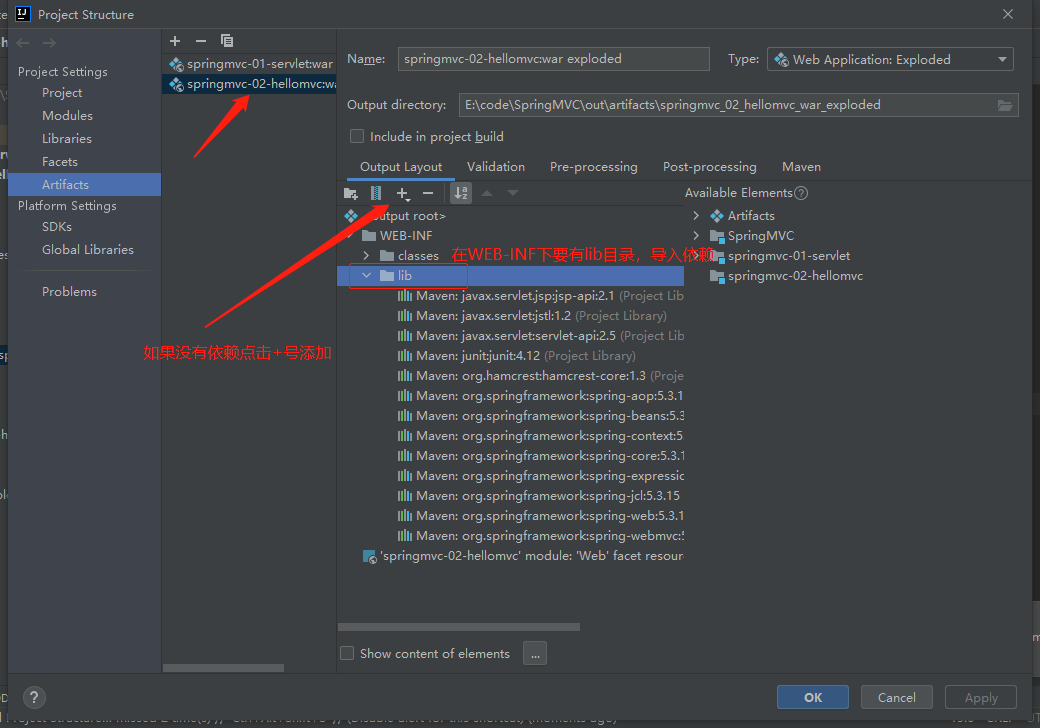Click the Web facet resources icon

pyautogui.click(x=369, y=556)
